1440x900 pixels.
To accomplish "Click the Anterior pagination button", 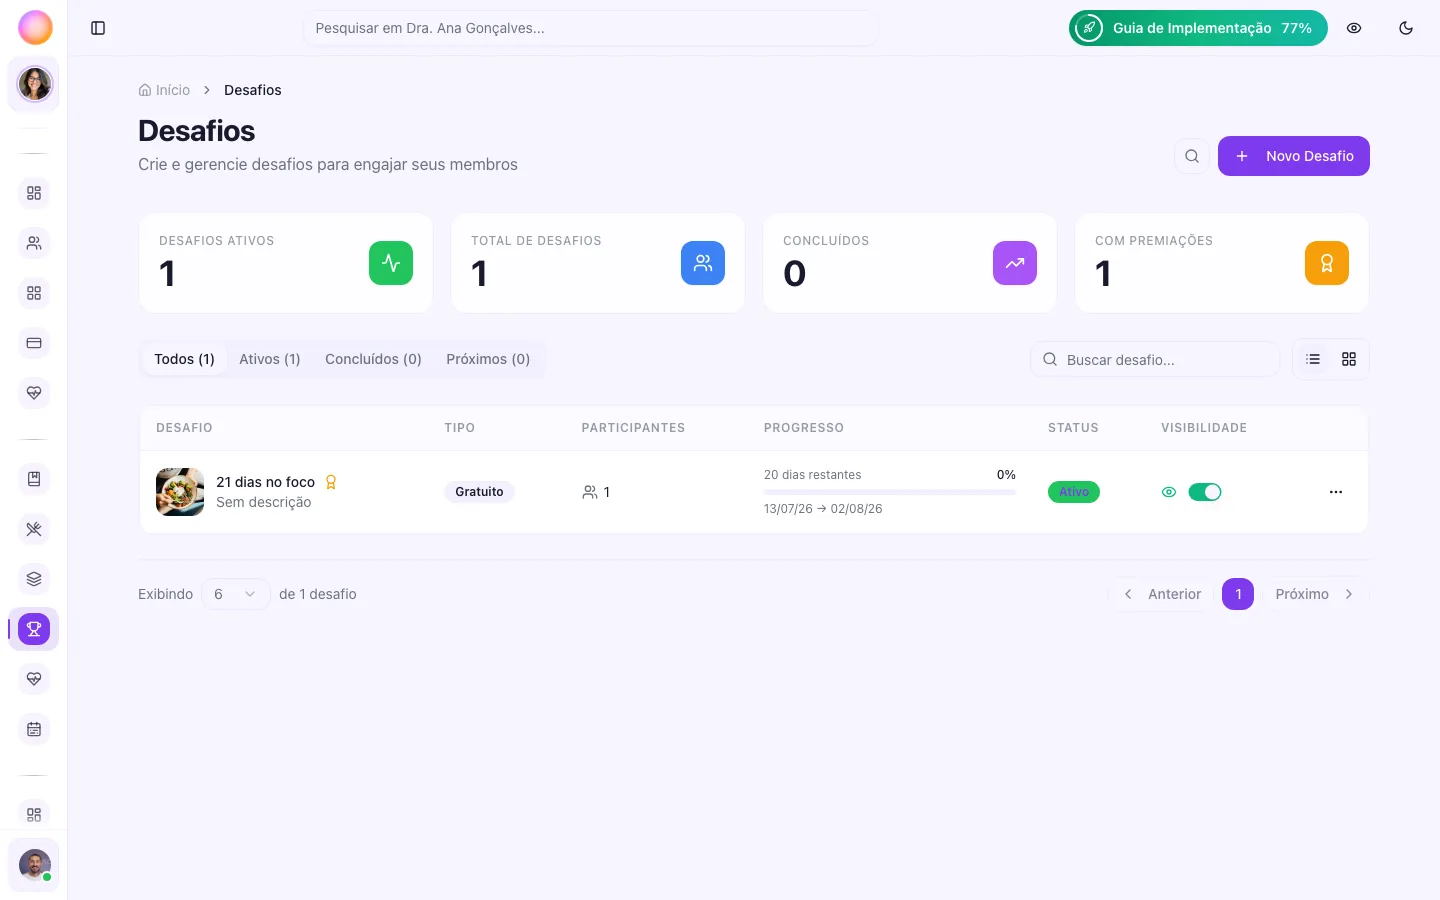I will coord(1161,594).
